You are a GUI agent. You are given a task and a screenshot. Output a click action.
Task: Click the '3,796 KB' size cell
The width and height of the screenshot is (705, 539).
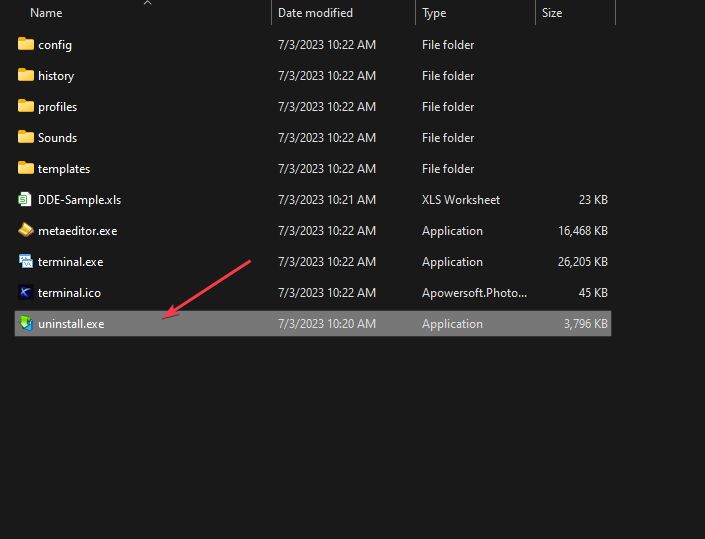click(x=586, y=324)
